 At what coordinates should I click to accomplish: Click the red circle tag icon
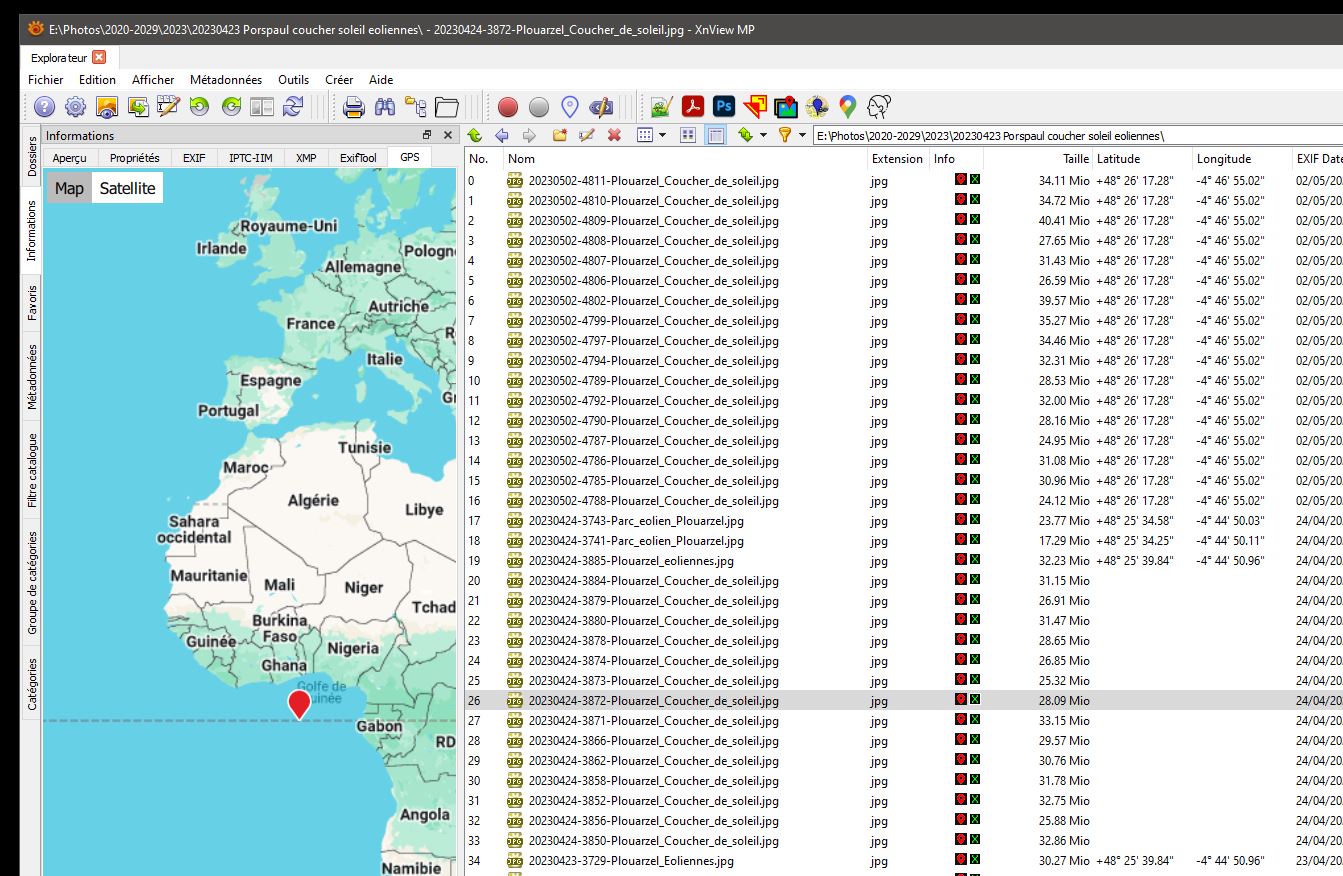click(x=508, y=107)
